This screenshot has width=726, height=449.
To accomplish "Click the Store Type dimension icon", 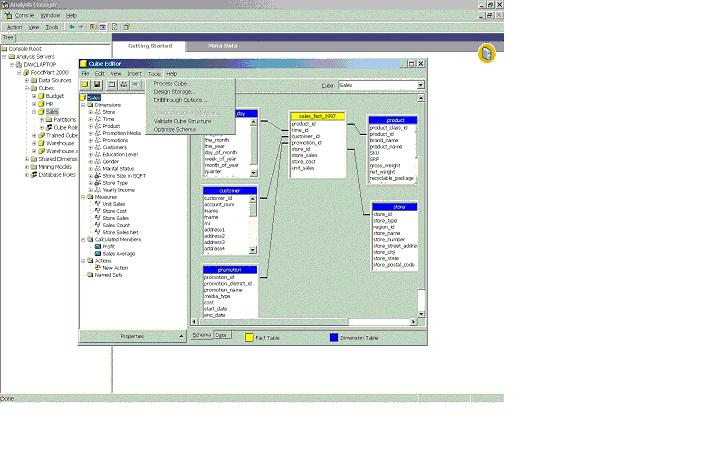I will tap(98, 183).
